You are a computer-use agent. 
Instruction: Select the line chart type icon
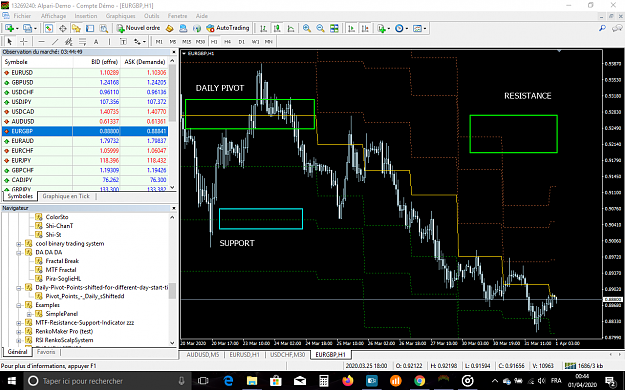(291, 28)
